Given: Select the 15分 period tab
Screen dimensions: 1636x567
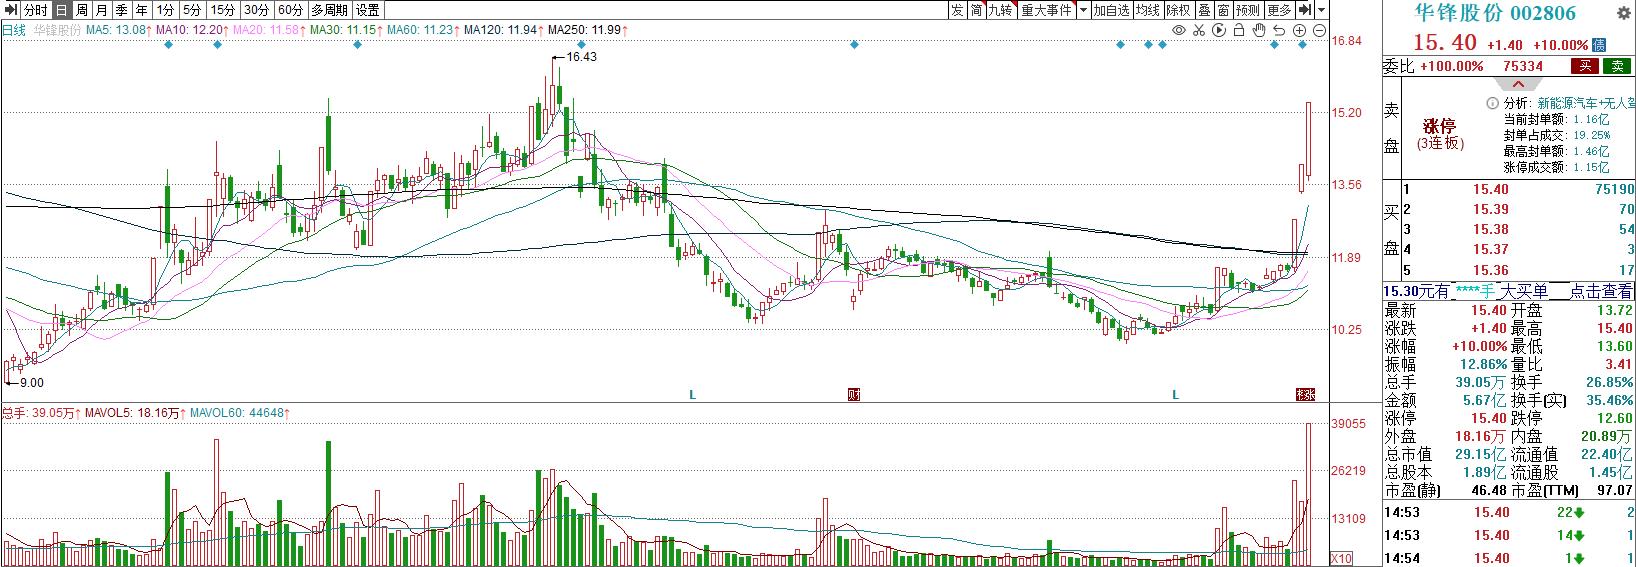Looking at the screenshot, I should coord(223,10).
